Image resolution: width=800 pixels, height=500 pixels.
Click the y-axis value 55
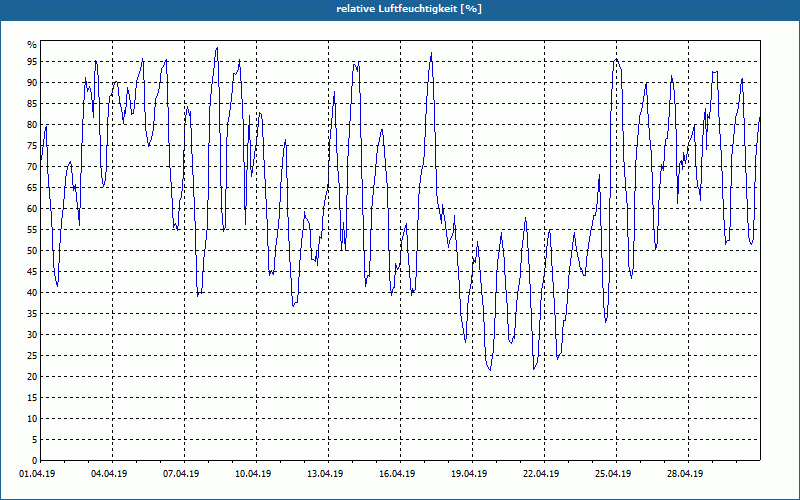coord(32,230)
